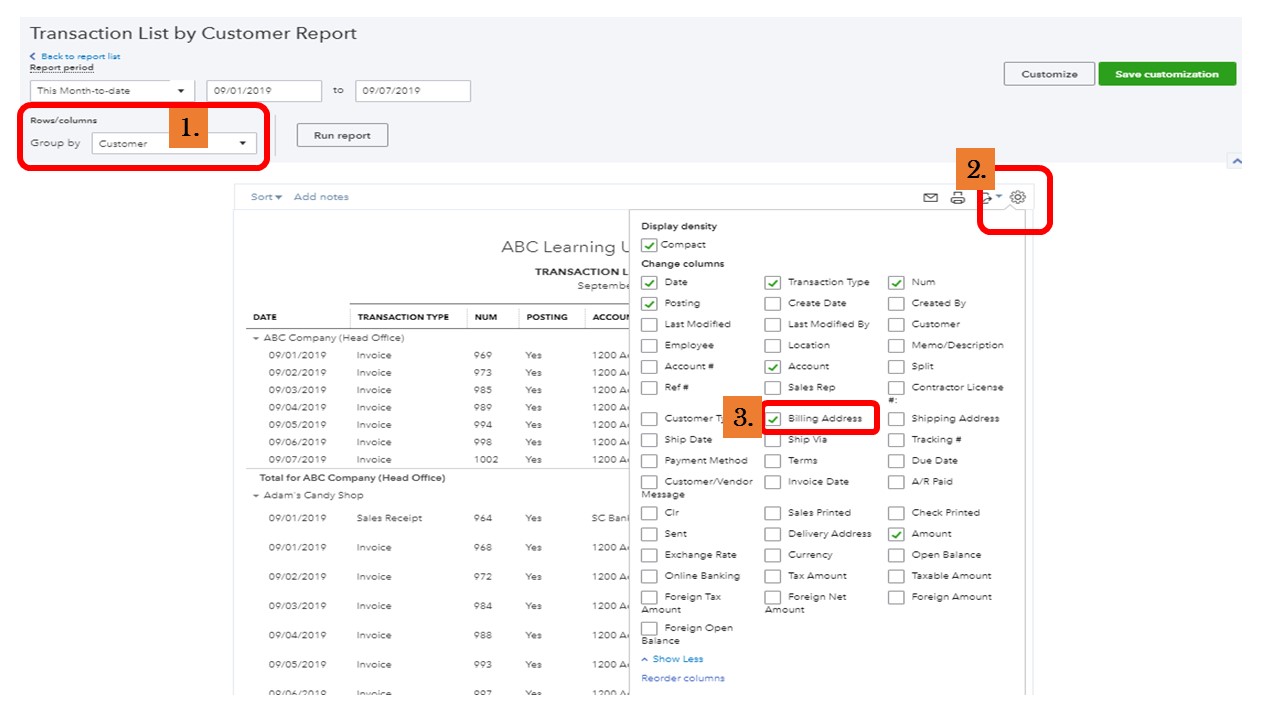Check the Due Date column option
This screenshot has height=720, width=1280.
896,461
